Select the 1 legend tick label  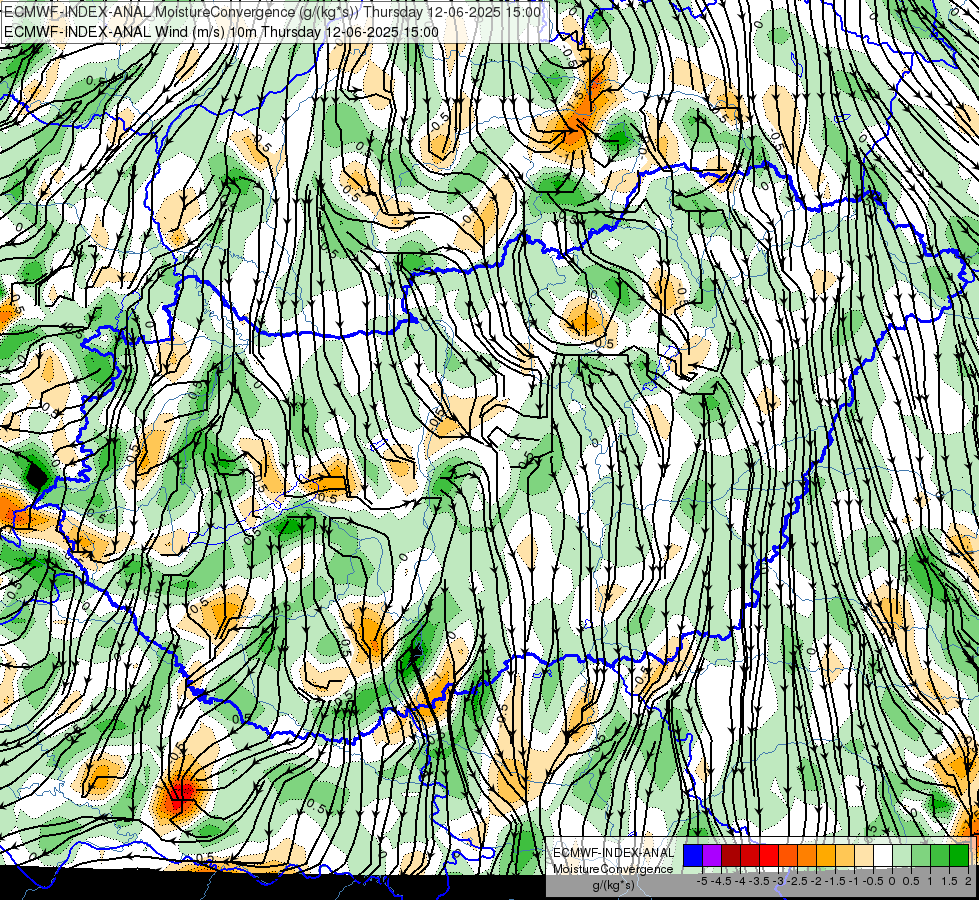pyautogui.click(x=930, y=881)
